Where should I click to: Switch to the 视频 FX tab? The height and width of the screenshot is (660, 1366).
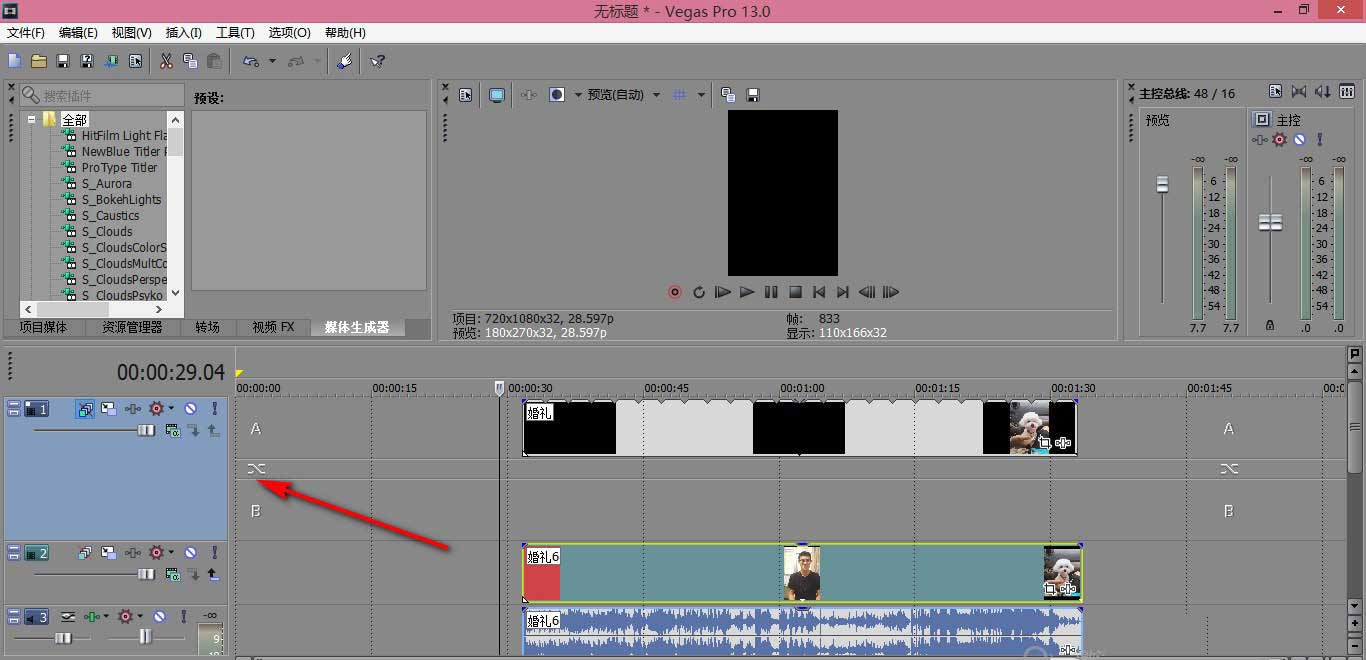[x=273, y=327]
